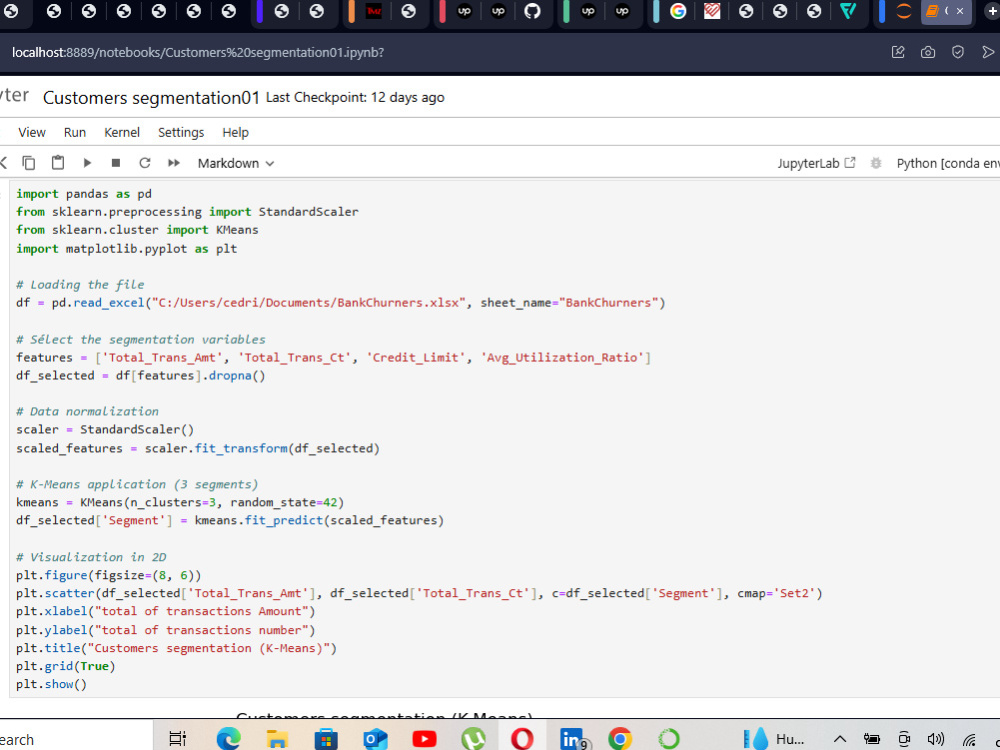The height and width of the screenshot is (750, 1000).
Task: Open notebook in JupyterLab
Action: pos(816,163)
